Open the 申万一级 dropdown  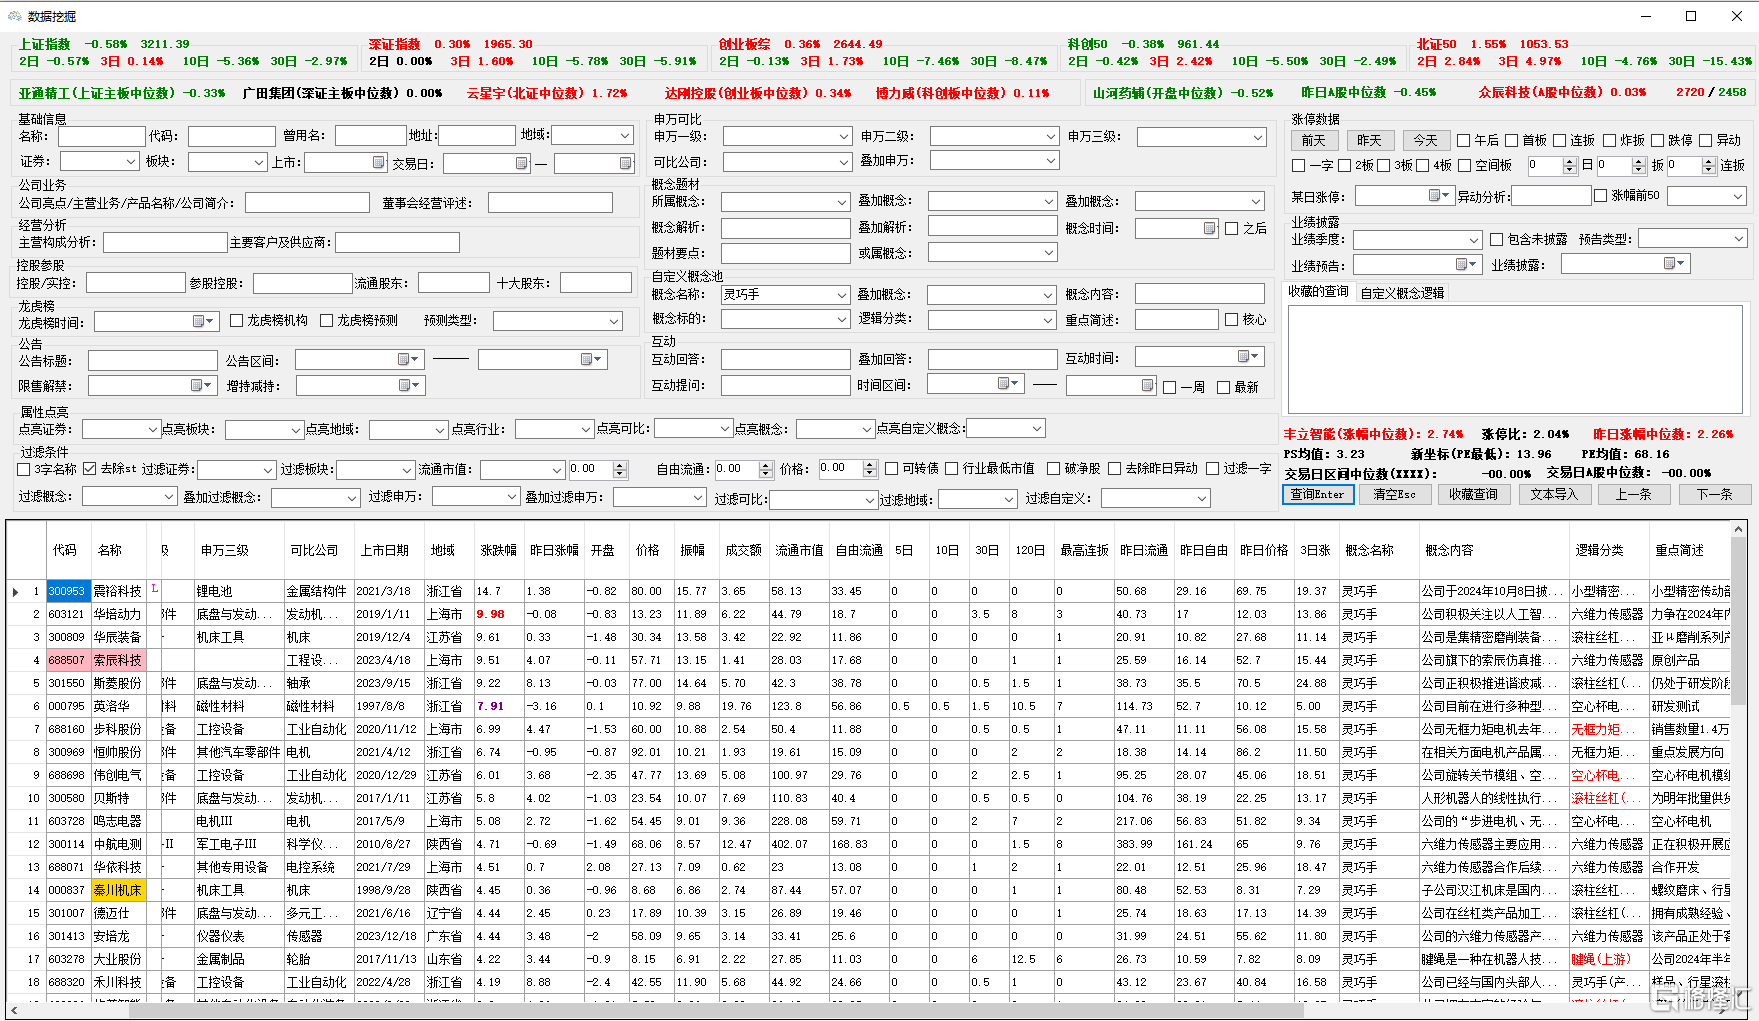842,136
